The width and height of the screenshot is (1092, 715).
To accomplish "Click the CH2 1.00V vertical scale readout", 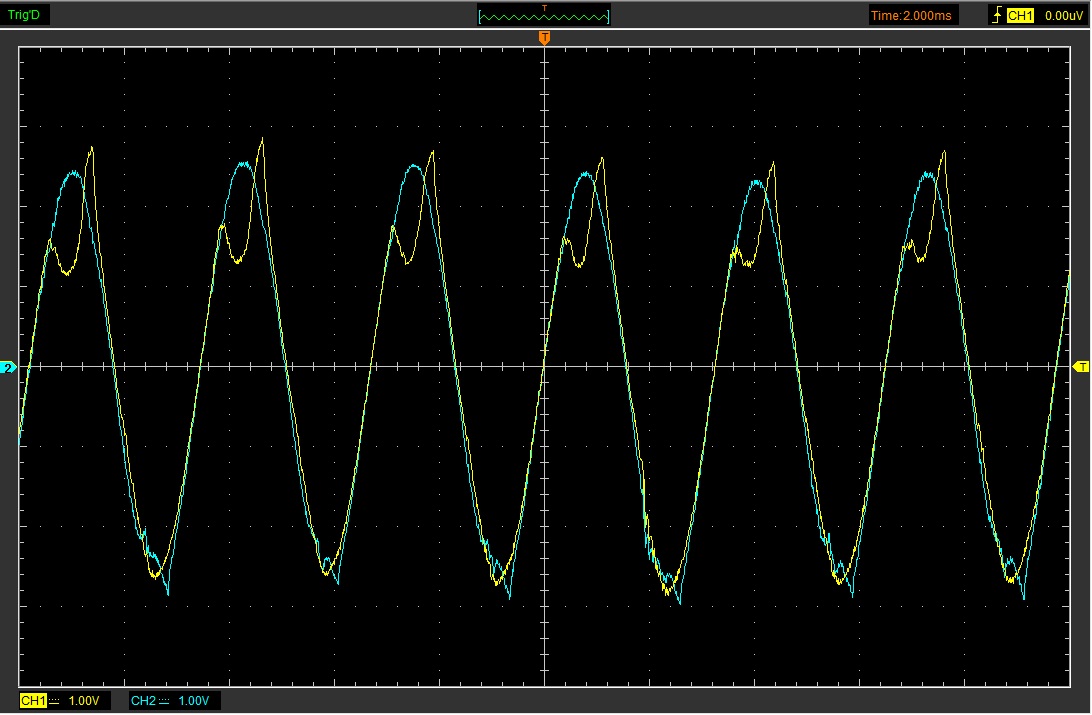I will (194, 701).
